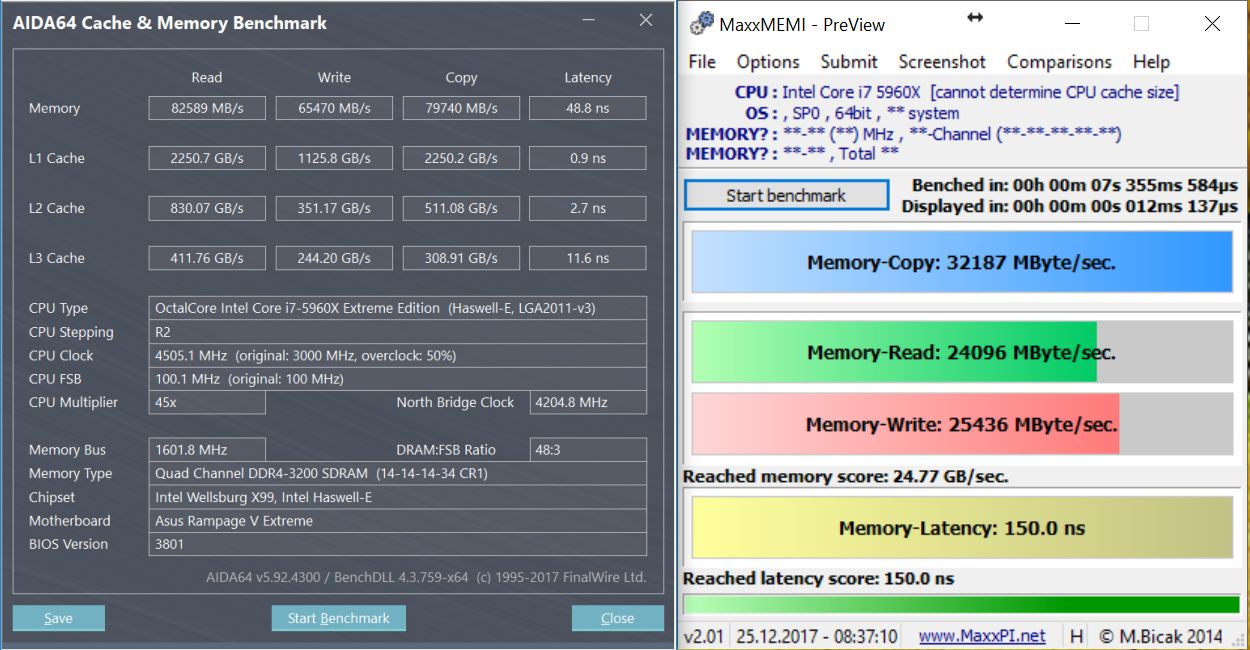Click the MaxxMEMI app icon in title bar
This screenshot has height=650, width=1250.
(702, 24)
